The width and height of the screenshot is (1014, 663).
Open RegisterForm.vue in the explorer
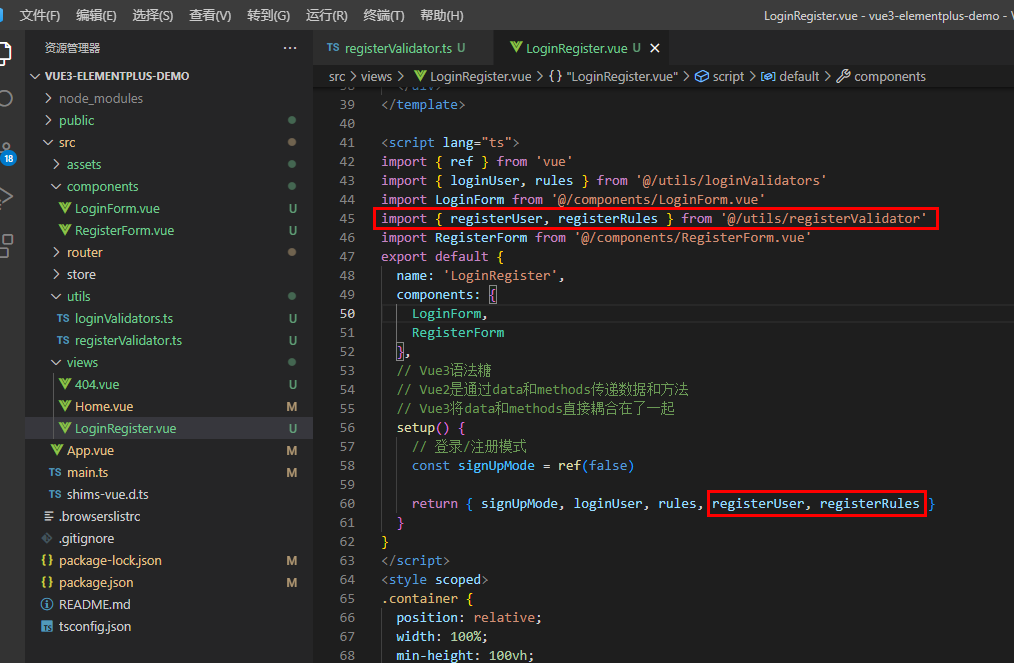tap(124, 230)
